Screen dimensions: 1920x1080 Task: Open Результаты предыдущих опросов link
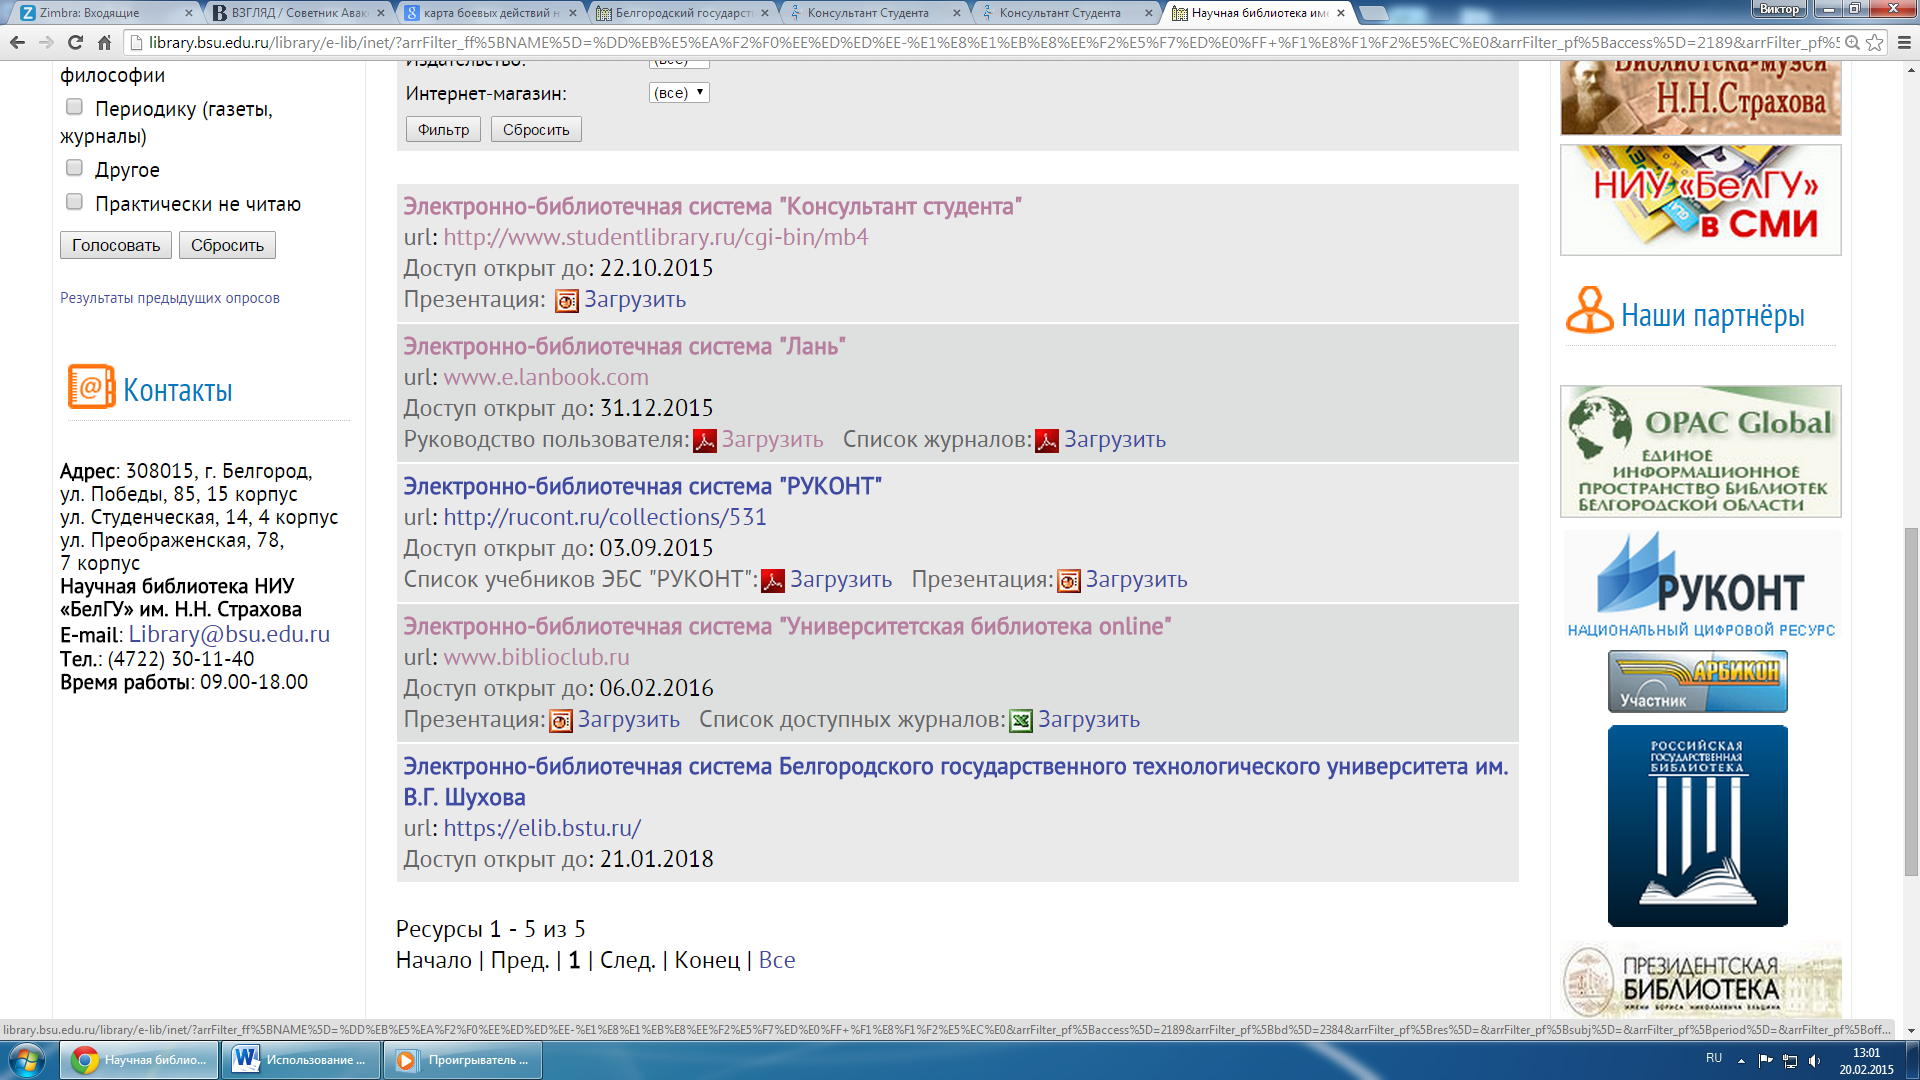pos(170,298)
